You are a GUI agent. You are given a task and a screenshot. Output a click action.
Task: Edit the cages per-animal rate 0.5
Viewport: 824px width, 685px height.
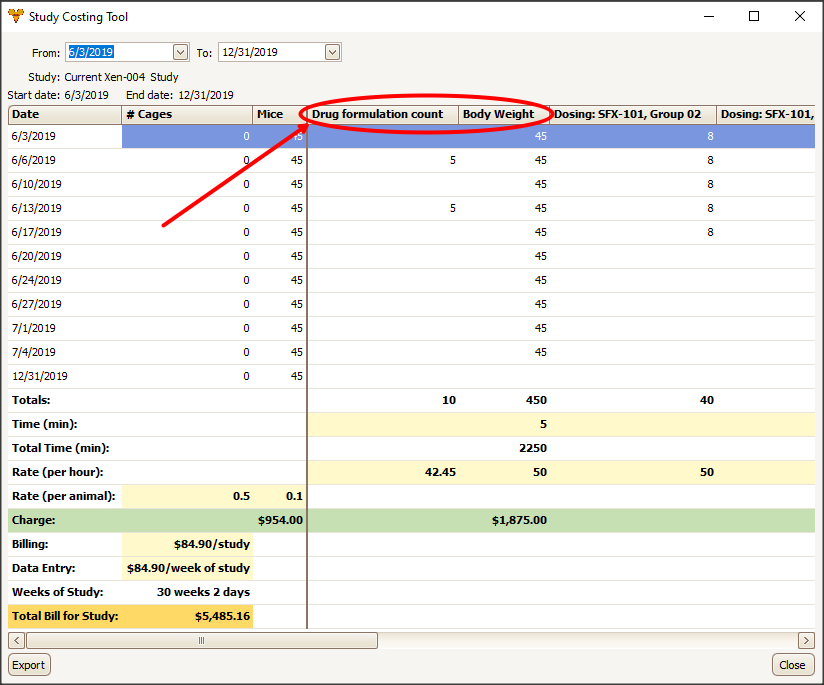coord(241,496)
